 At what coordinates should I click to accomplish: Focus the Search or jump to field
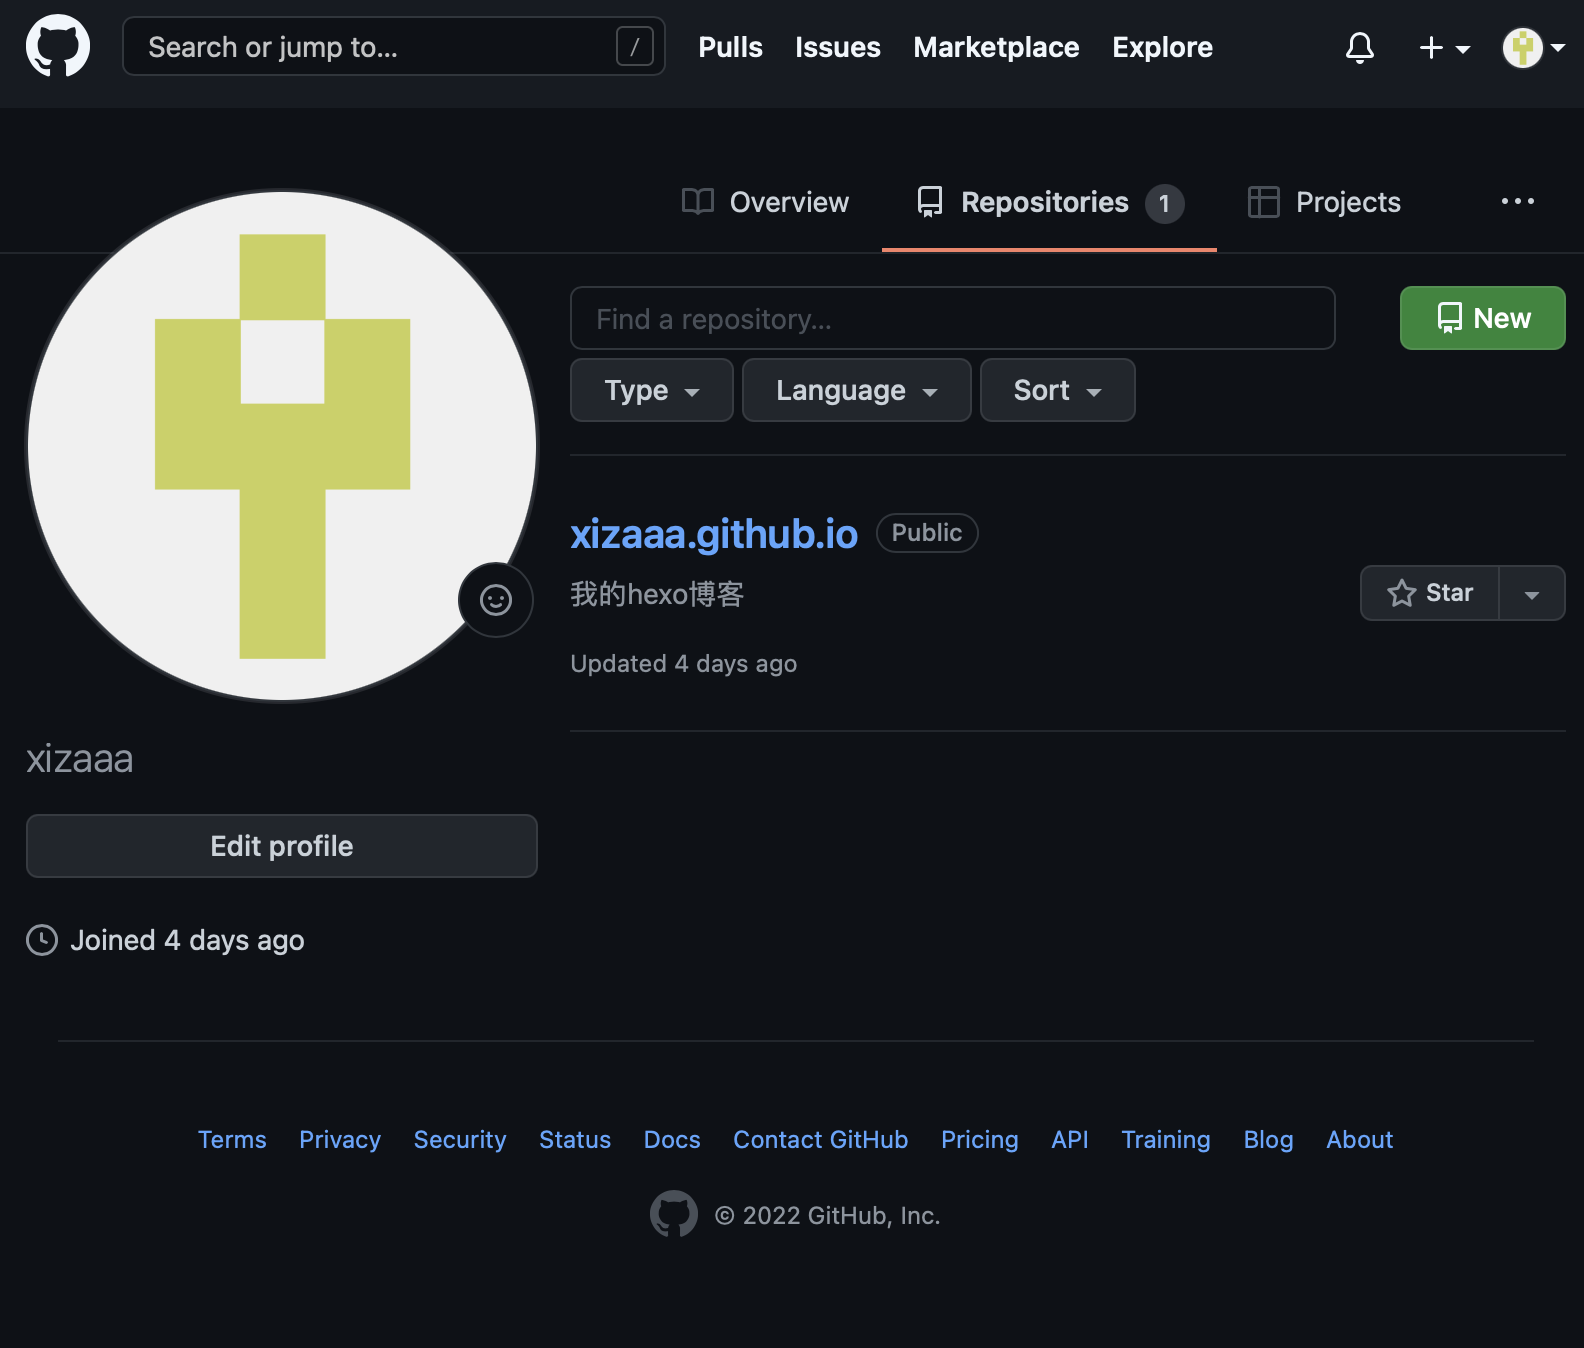[394, 46]
